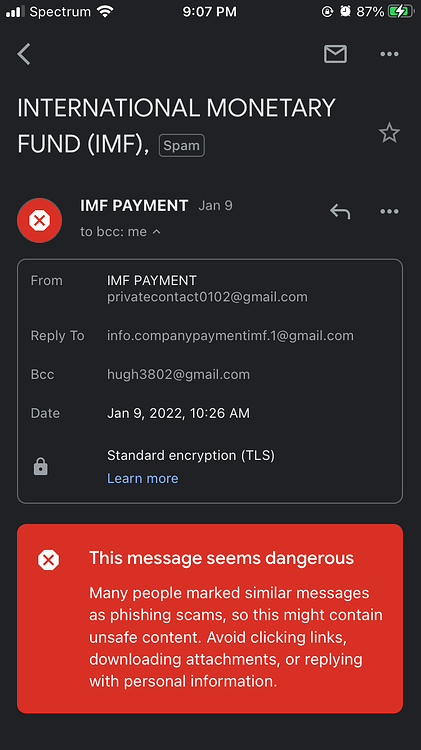Tap 'This message seems dangerous' heading
The image size is (421, 750).
pyautogui.click(x=222, y=558)
